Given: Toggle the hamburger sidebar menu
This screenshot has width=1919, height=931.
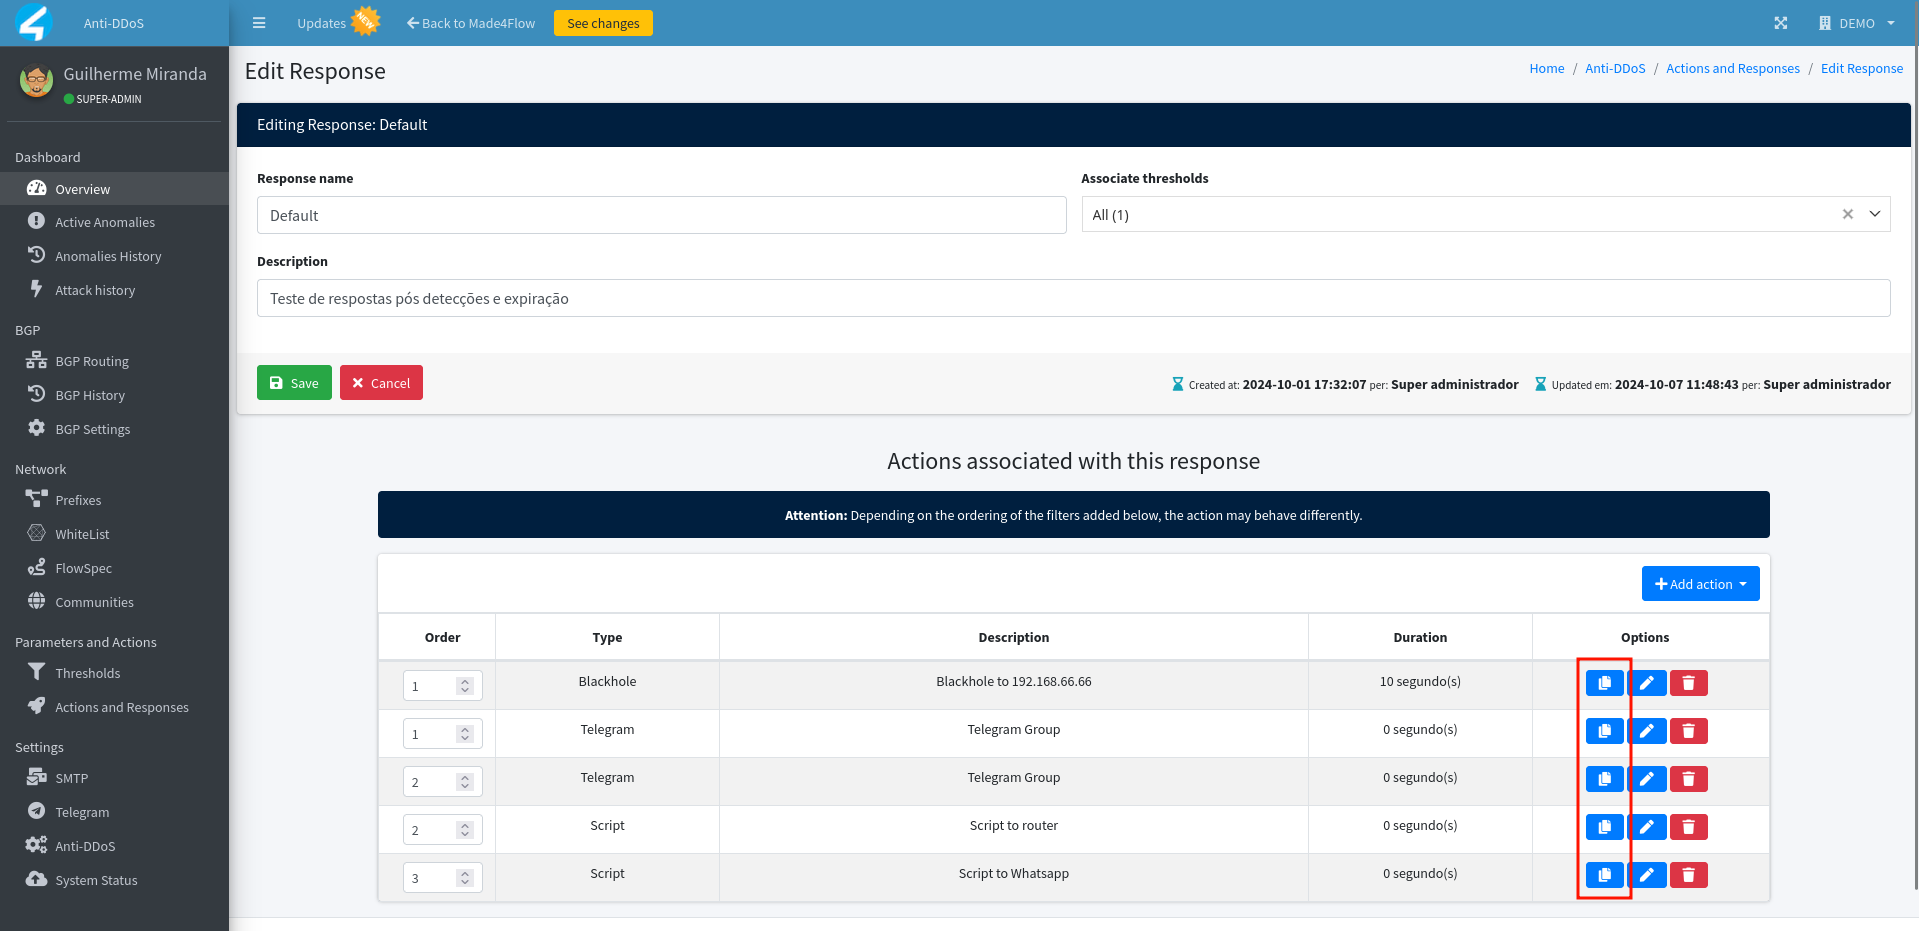Looking at the screenshot, I should click(259, 23).
